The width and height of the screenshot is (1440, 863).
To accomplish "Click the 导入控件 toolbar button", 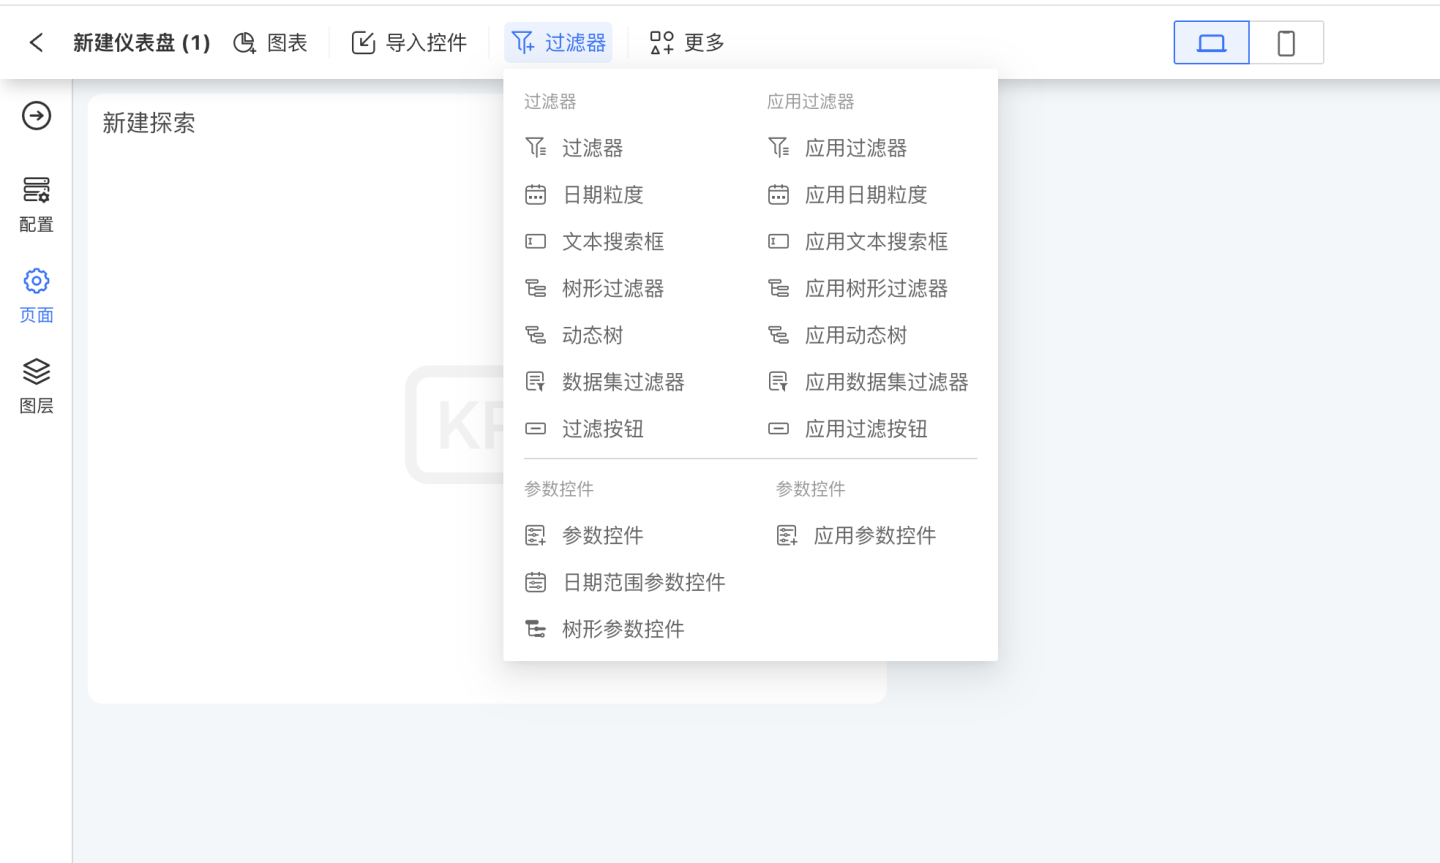I will [x=409, y=43].
